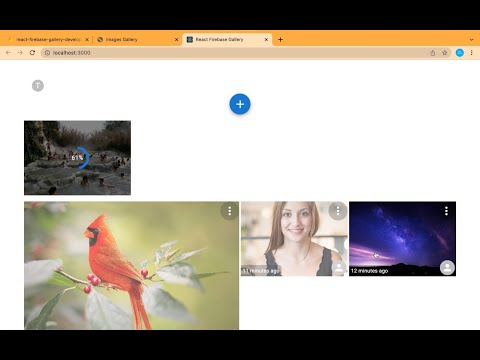Open the user avatar labeled T
This screenshot has height=360, width=480.
coord(38,86)
